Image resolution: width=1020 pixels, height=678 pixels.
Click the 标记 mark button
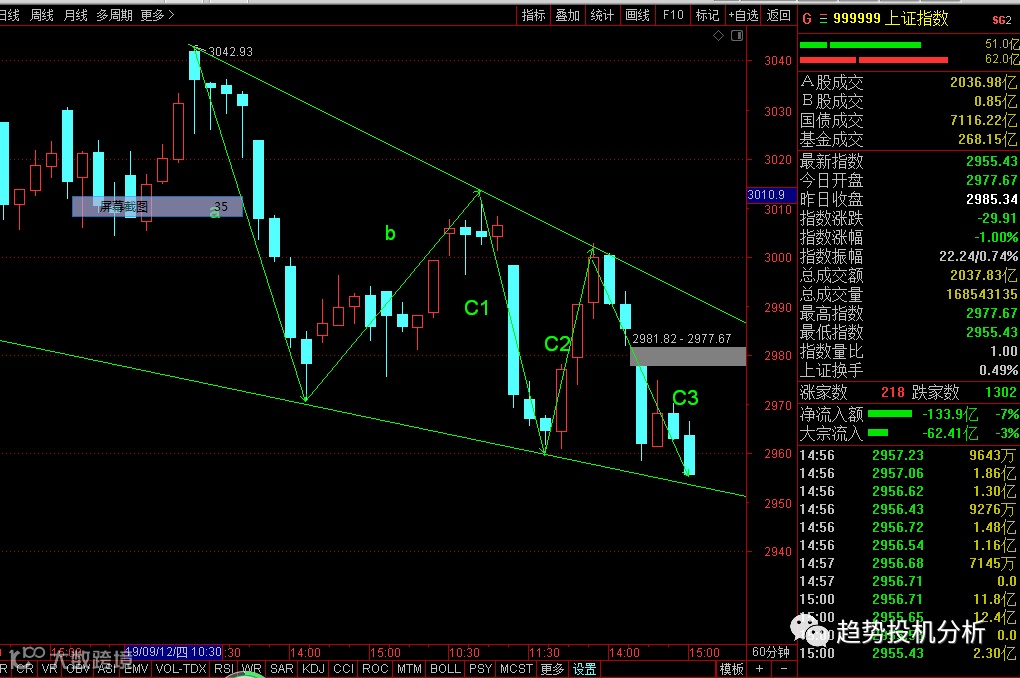(707, 15)
